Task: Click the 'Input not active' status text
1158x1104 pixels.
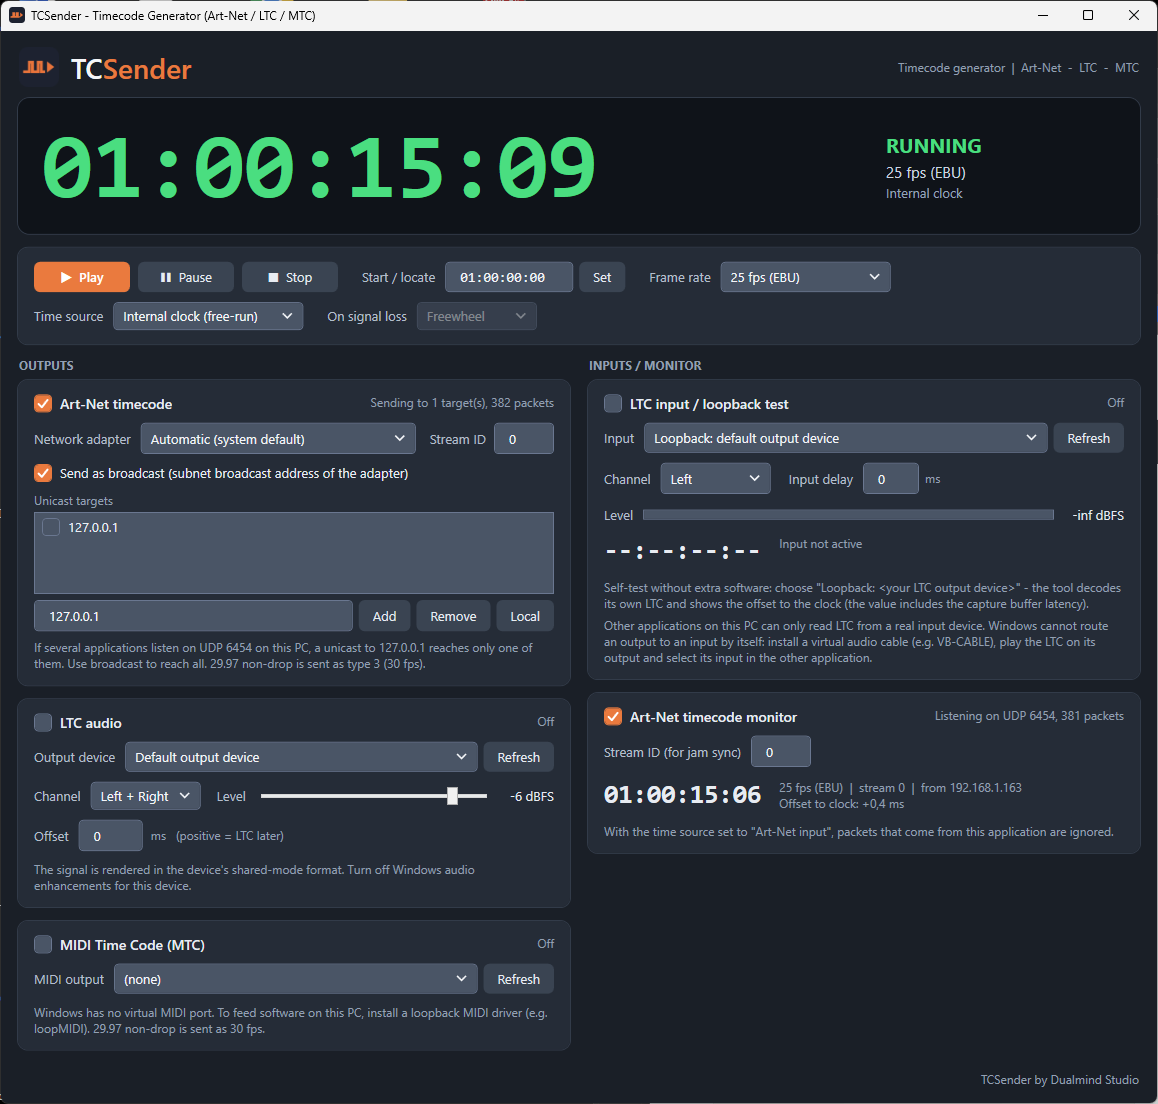Action: (x=820, y=544)
